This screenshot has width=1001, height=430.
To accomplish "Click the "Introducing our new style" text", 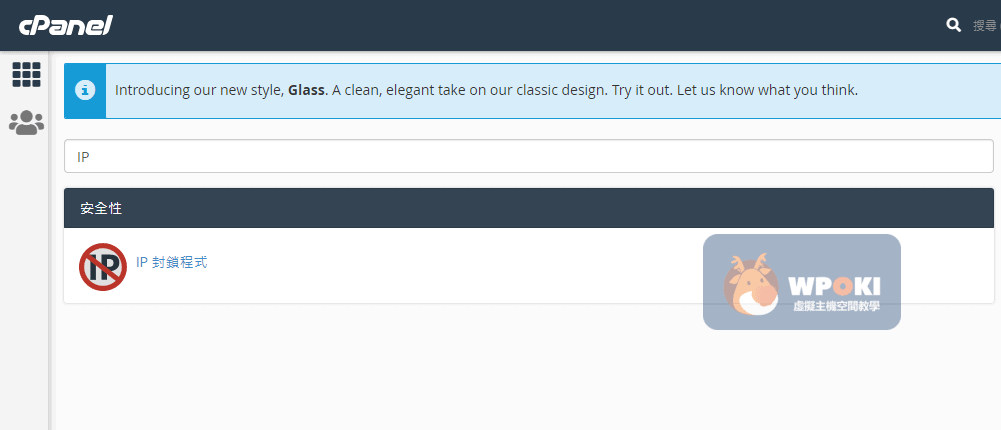I will click(x=199, y=90).
